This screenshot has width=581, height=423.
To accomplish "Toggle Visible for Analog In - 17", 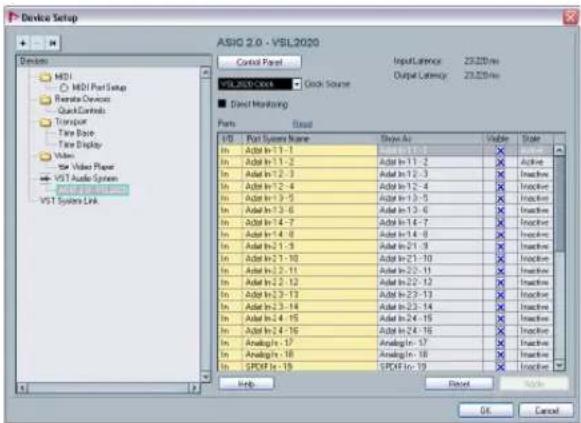I will coord(500,343).
